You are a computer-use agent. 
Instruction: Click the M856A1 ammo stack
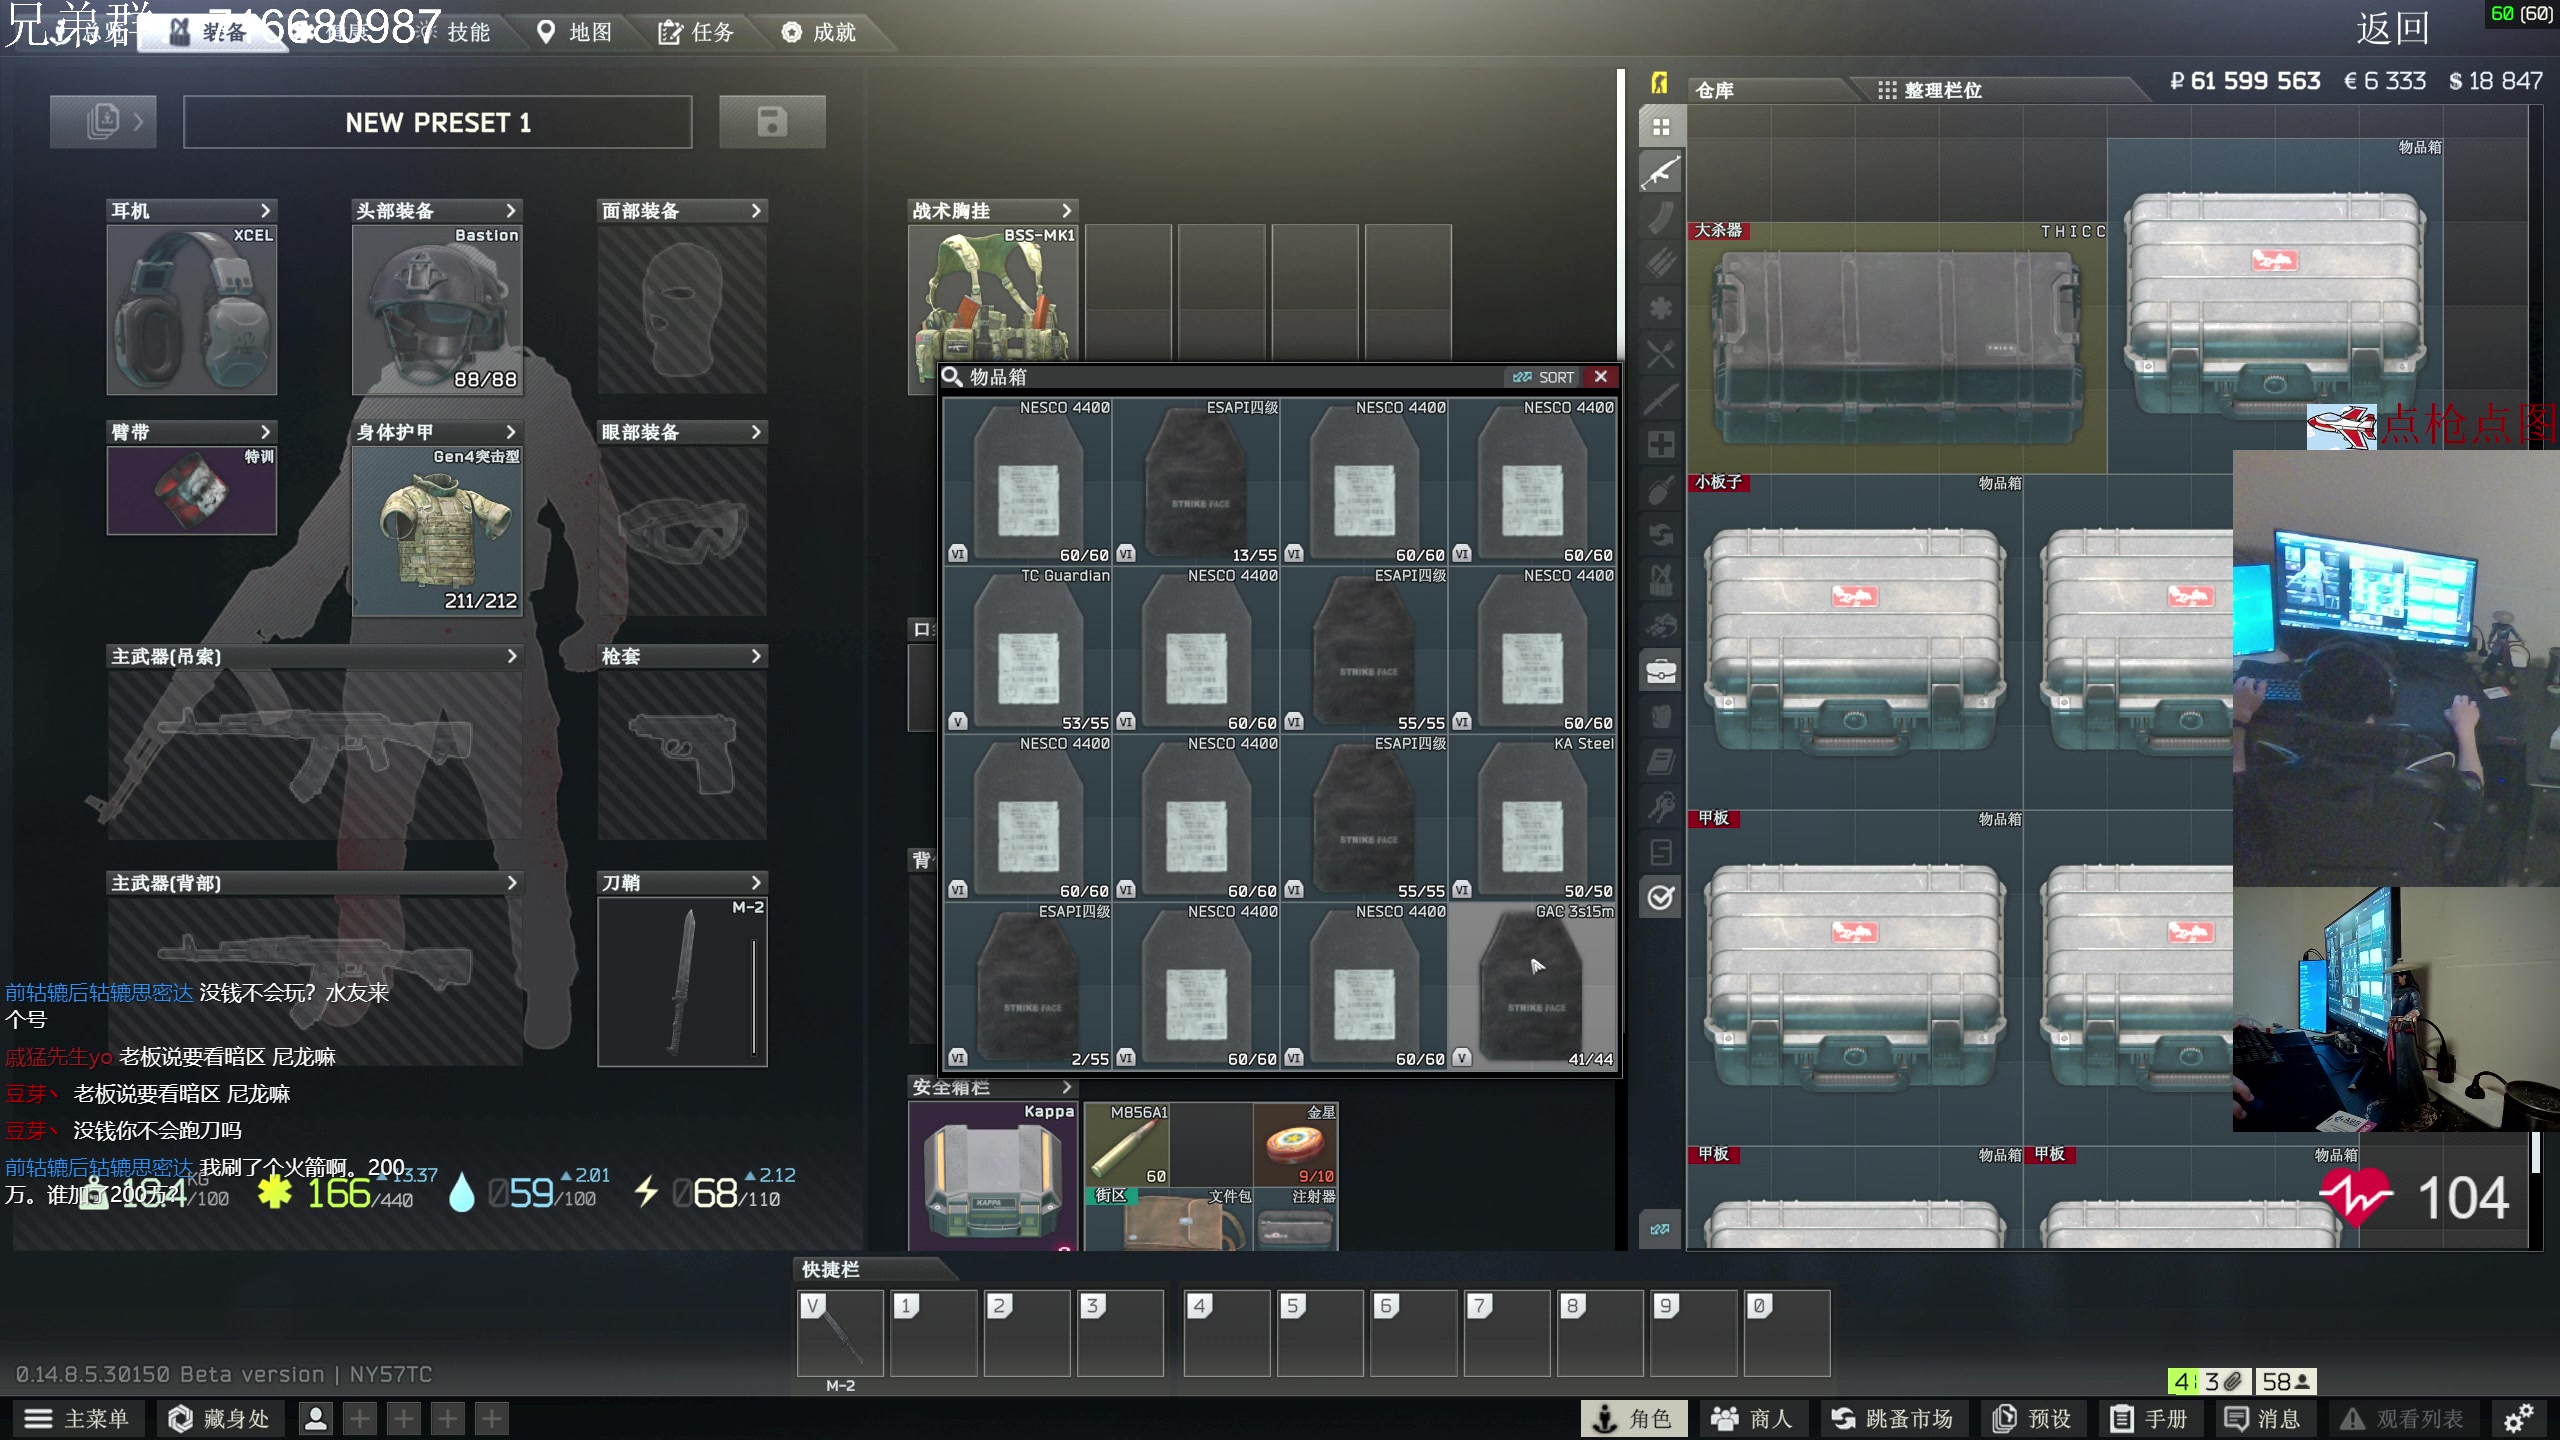pyautogui.click(x=1127, y=1144)
